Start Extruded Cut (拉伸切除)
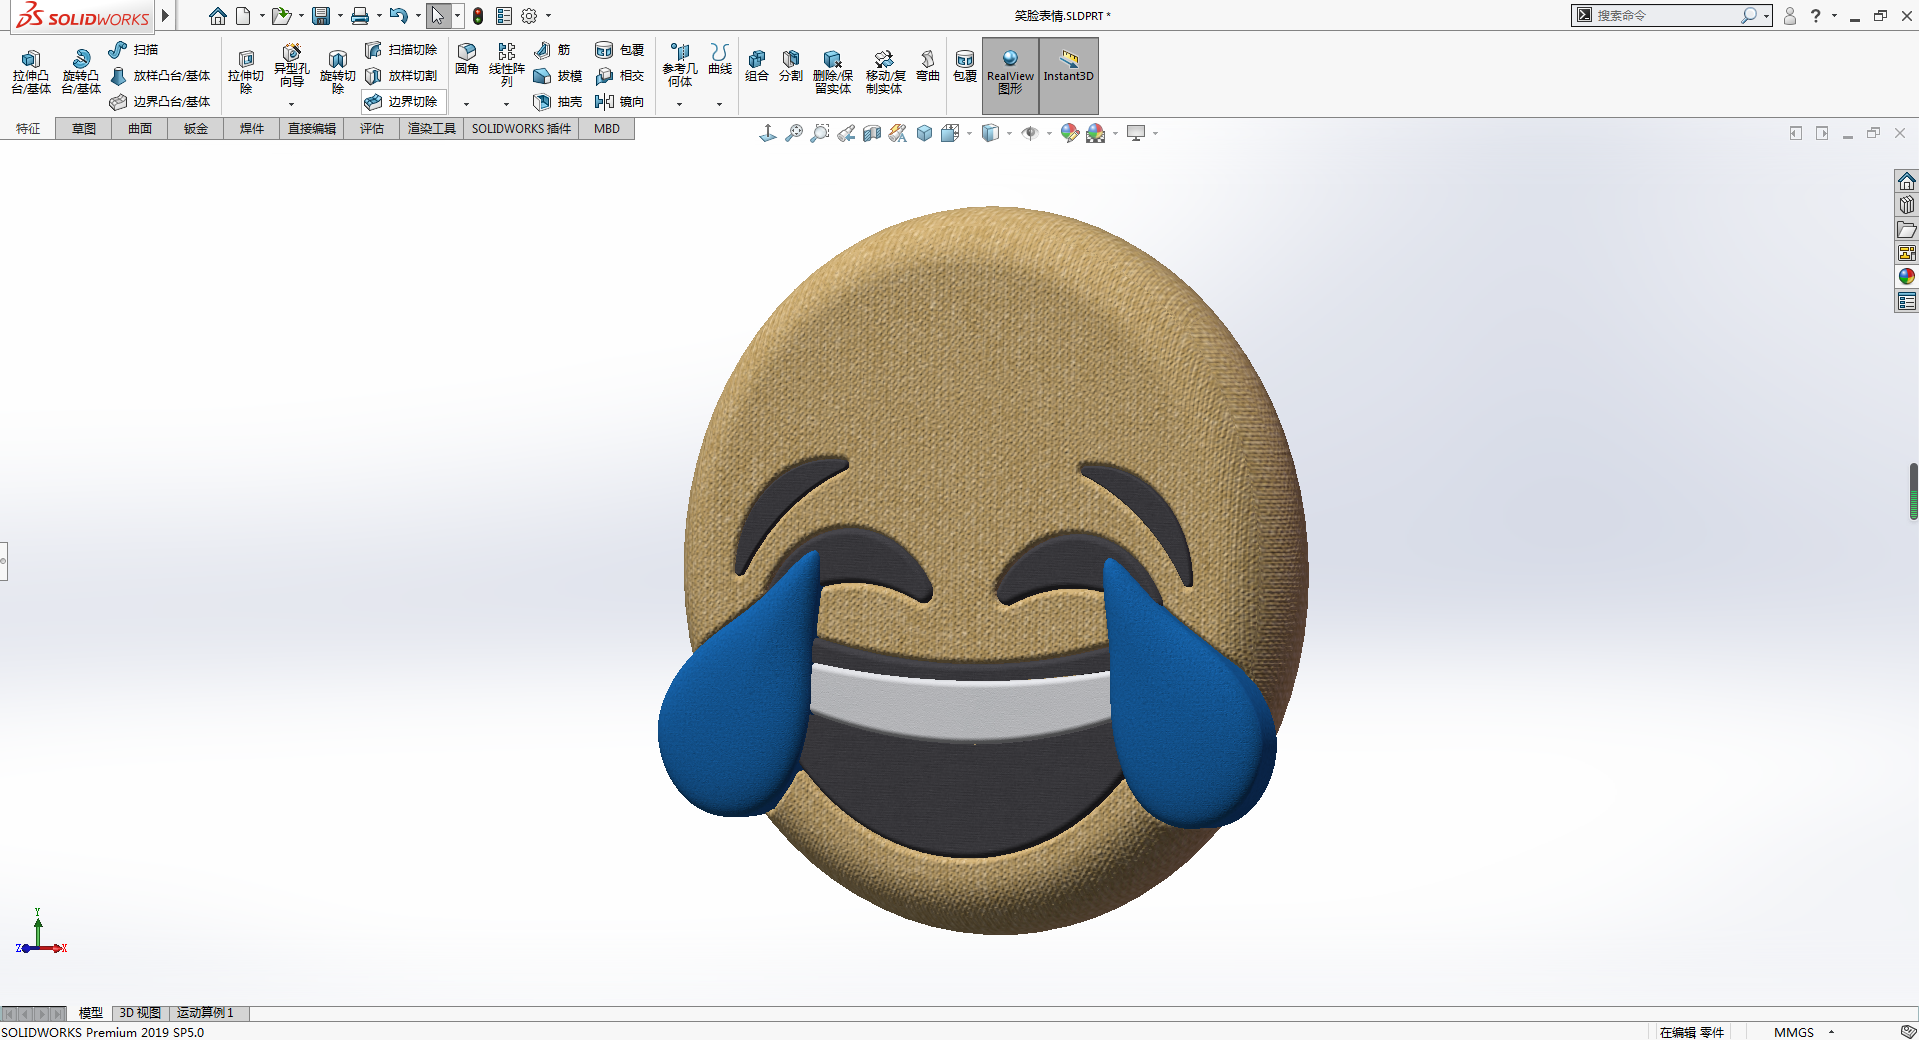 [x=246, y=72]
